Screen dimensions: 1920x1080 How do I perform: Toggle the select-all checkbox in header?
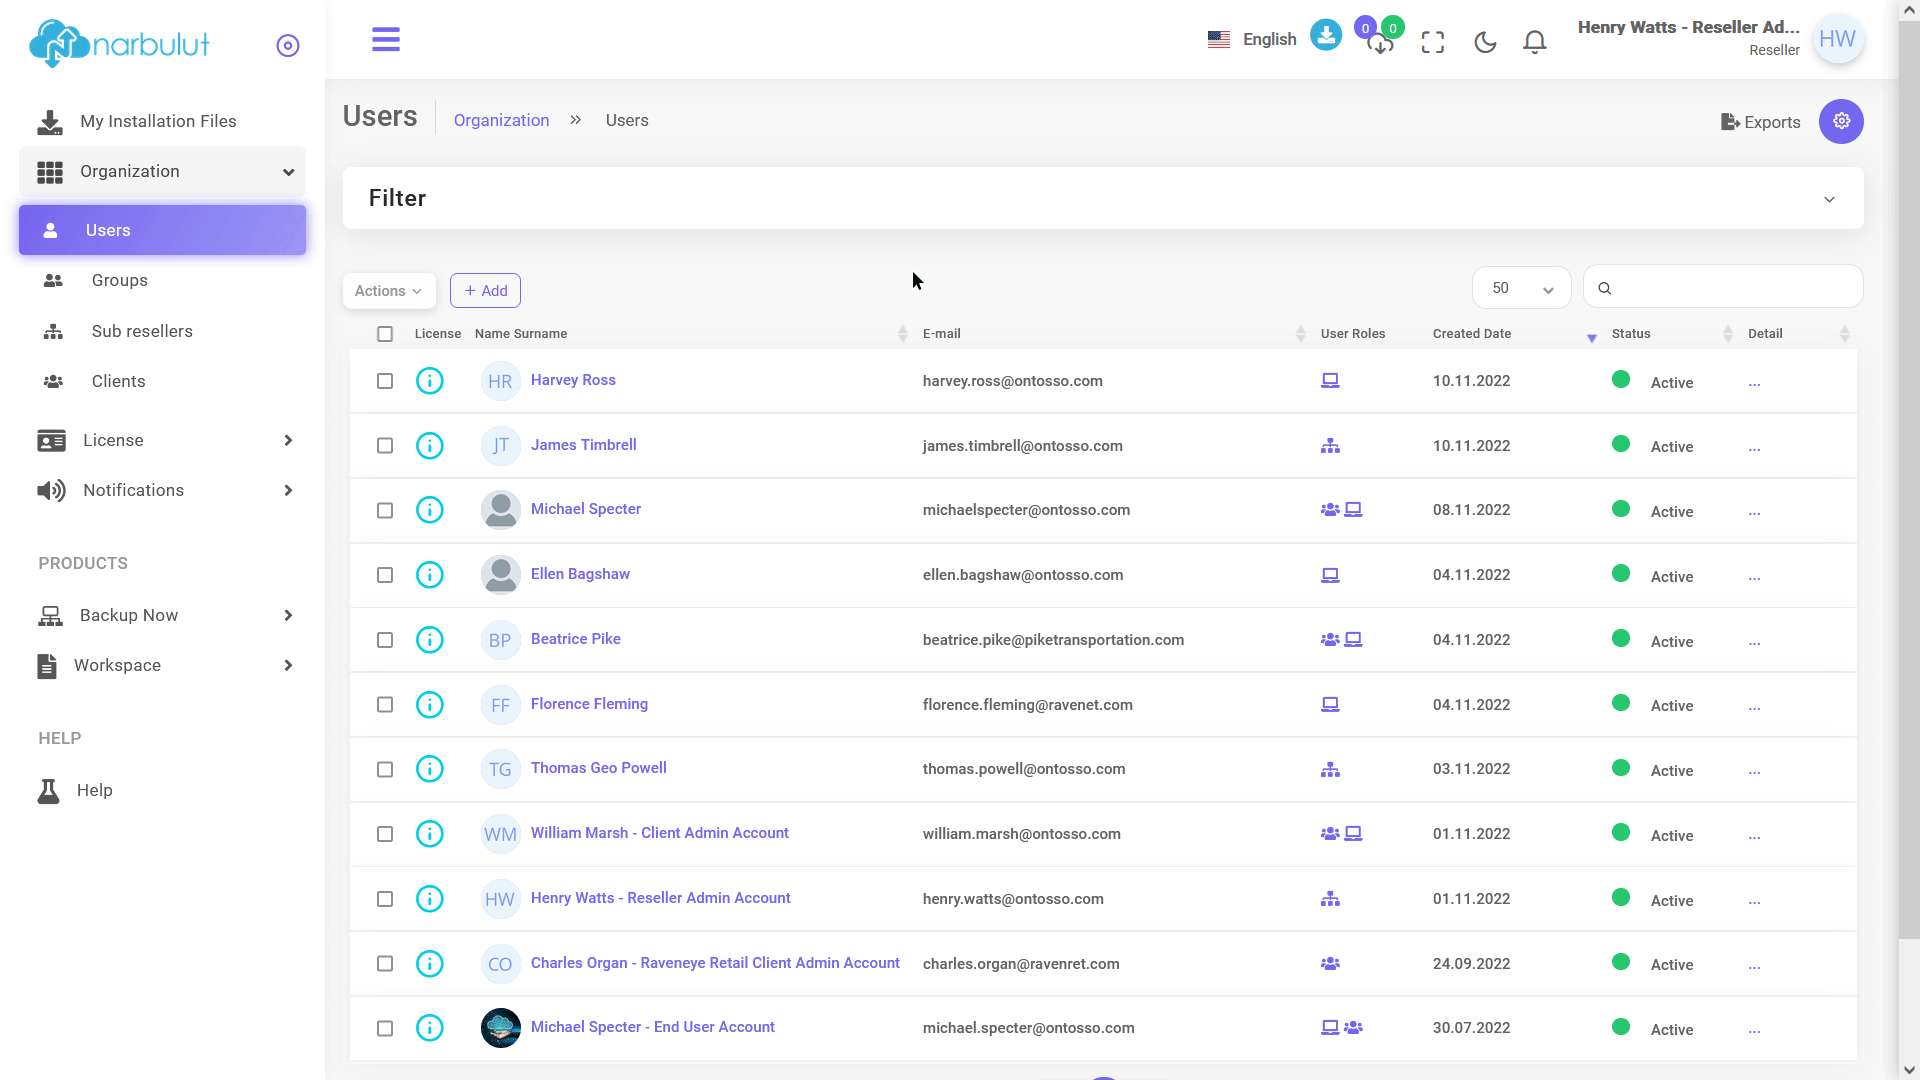[385, 334]
